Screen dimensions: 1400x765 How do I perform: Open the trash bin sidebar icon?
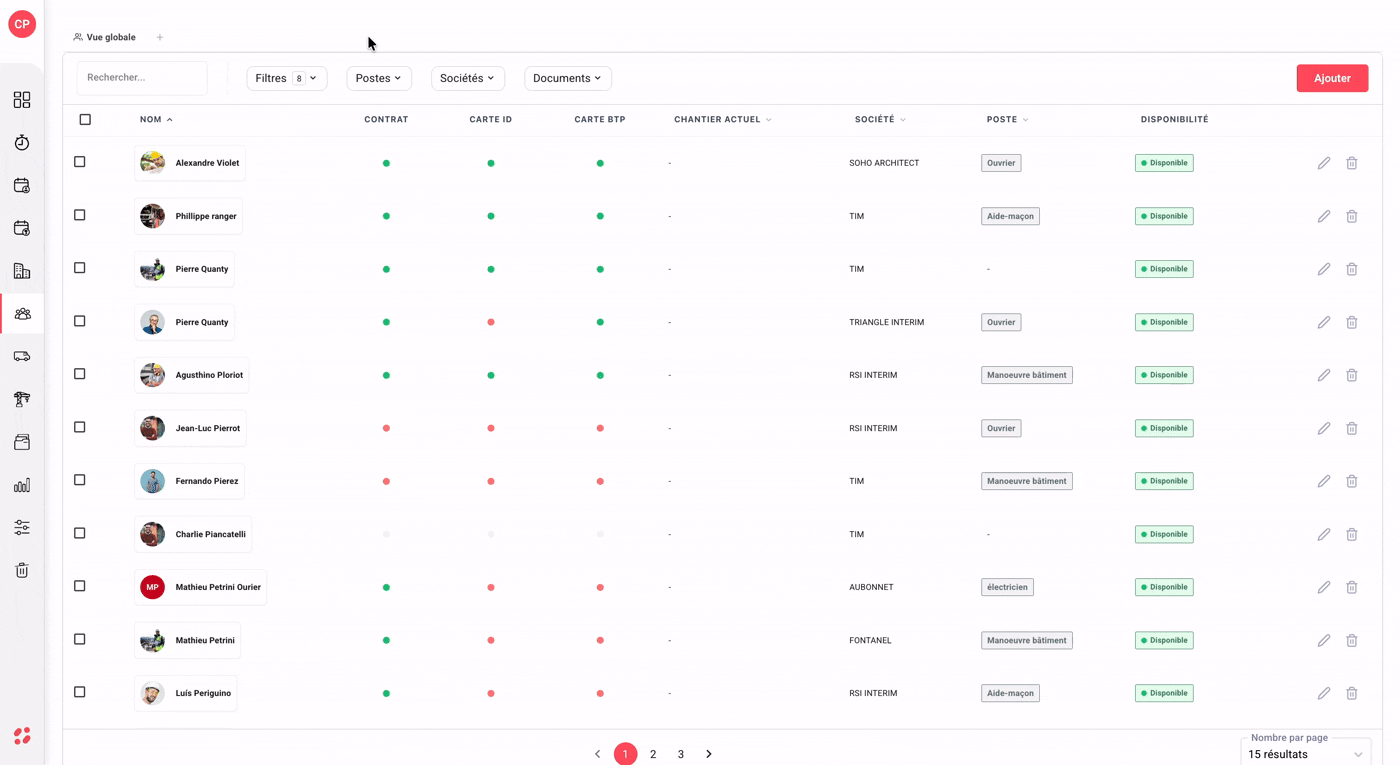click(22, 570)
